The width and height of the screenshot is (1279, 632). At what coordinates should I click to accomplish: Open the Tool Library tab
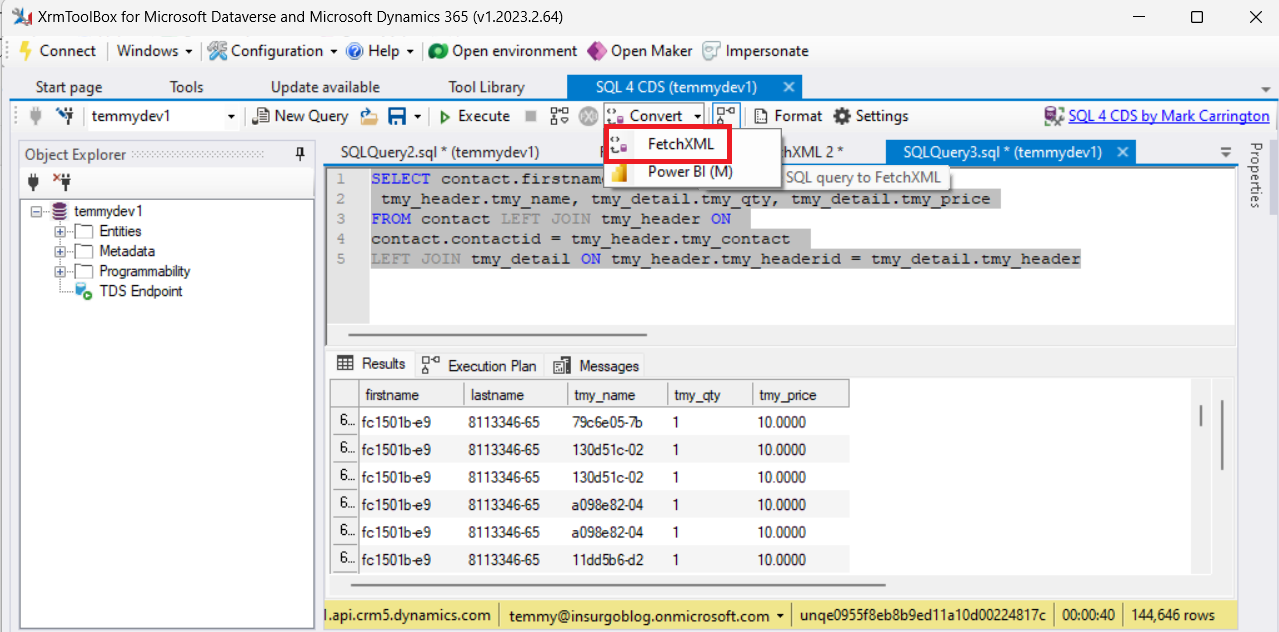point(486,87)
